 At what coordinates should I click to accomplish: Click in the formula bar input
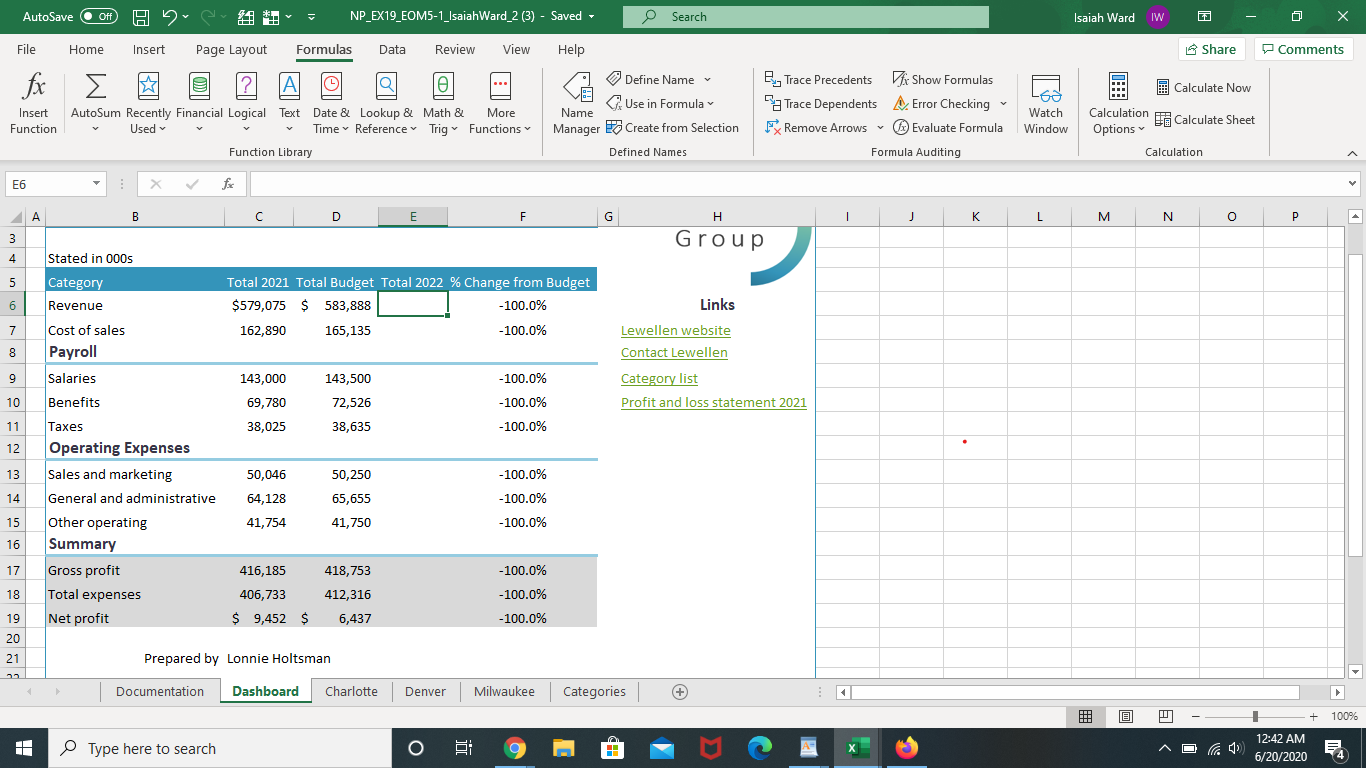tap(797, 184)
